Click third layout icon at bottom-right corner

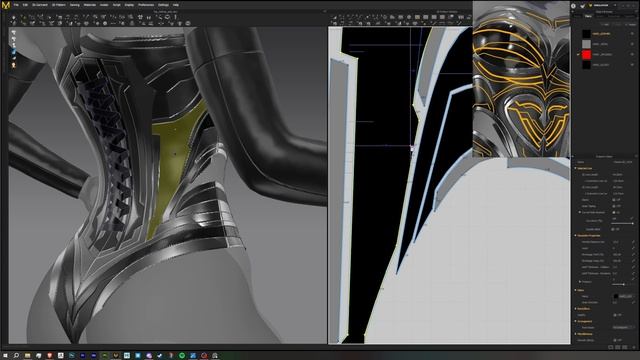[625, 347]
